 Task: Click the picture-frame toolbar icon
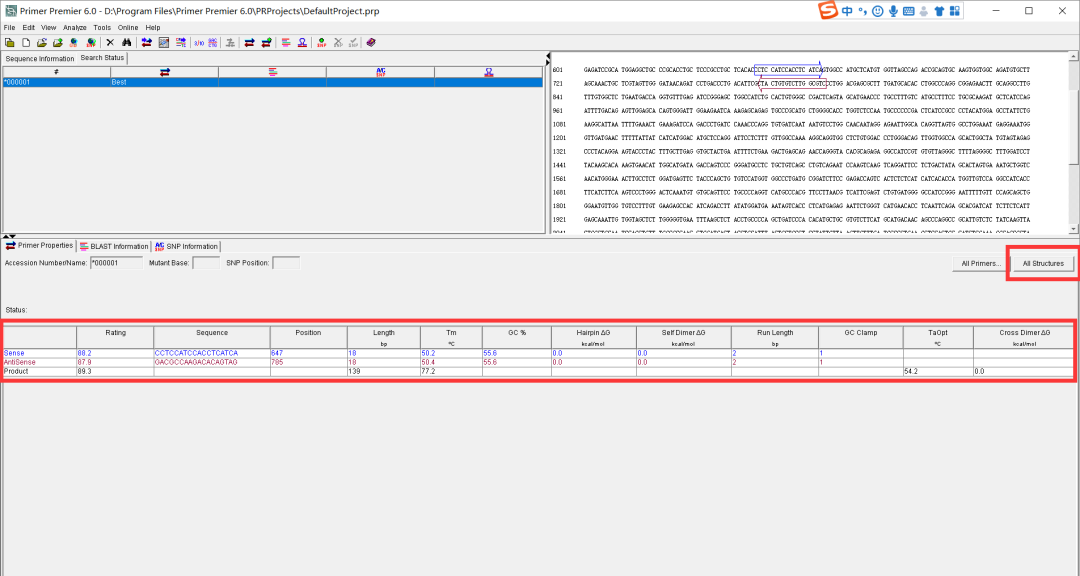pos(164,43)
